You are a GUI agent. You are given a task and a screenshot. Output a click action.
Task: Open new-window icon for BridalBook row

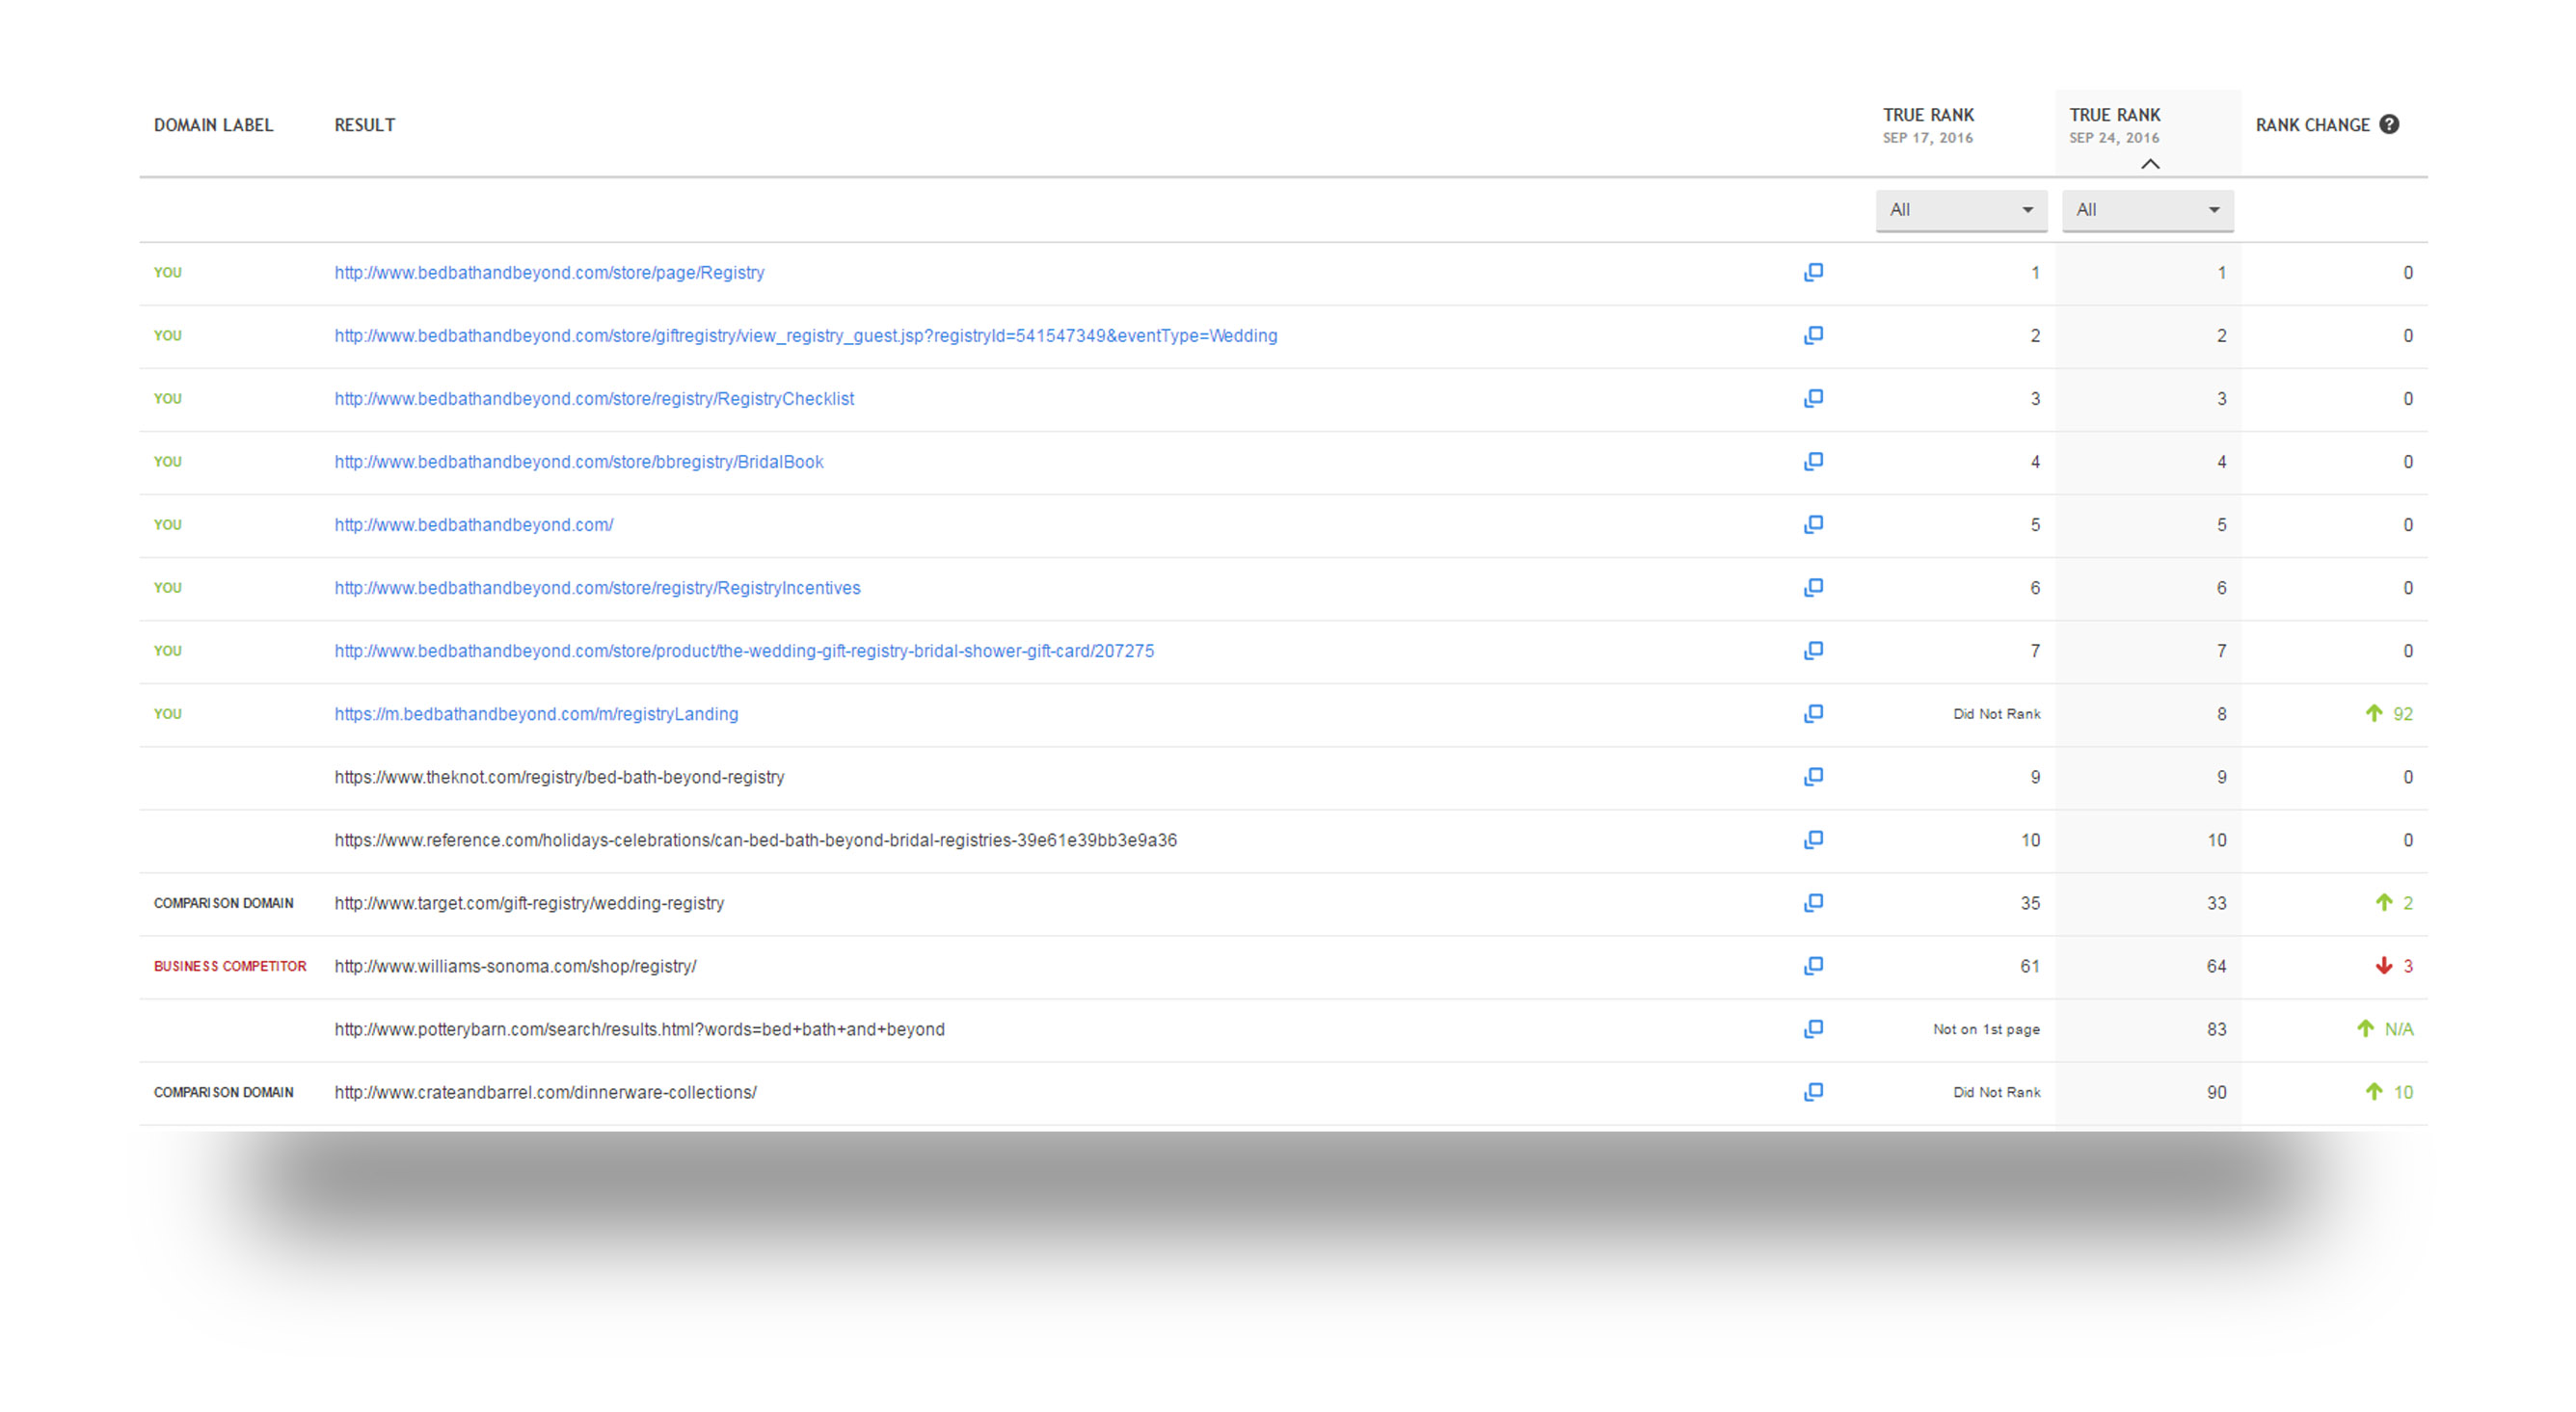[x=1813, y=461]
